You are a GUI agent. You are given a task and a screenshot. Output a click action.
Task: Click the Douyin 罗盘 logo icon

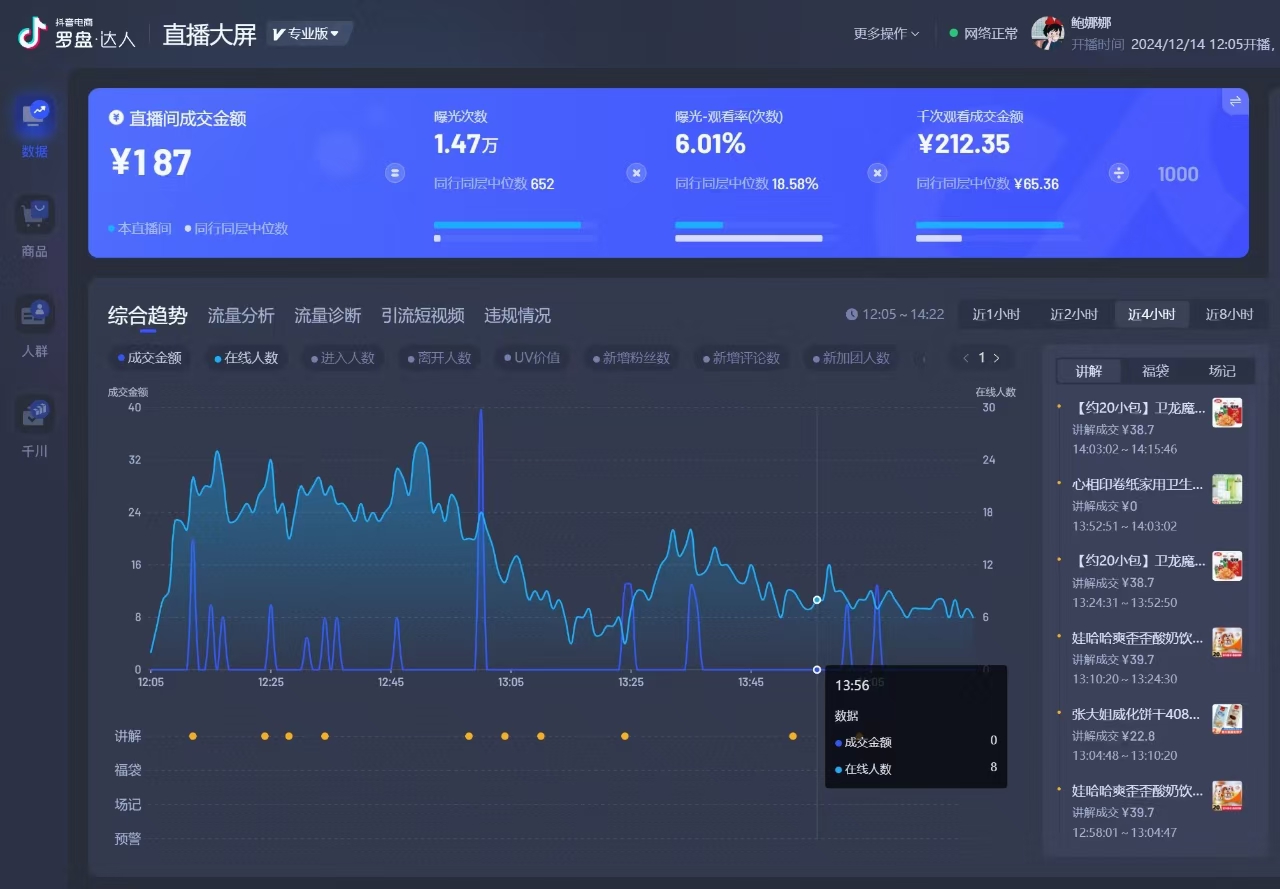pyautogui.click(x=32, y=34)
